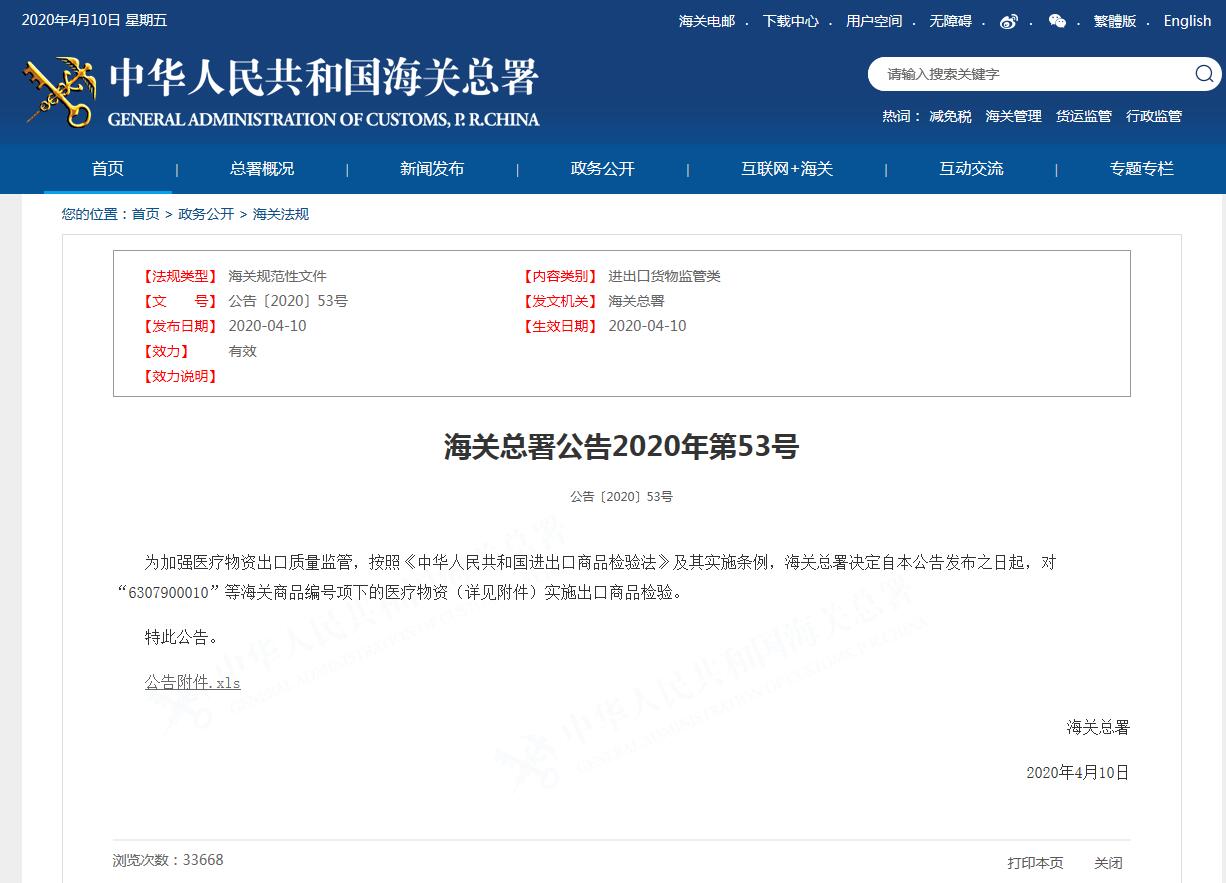Screen dimensions: 1226x883
Task: Click the 关闭 button at bottom
Action: point(1108,862)
